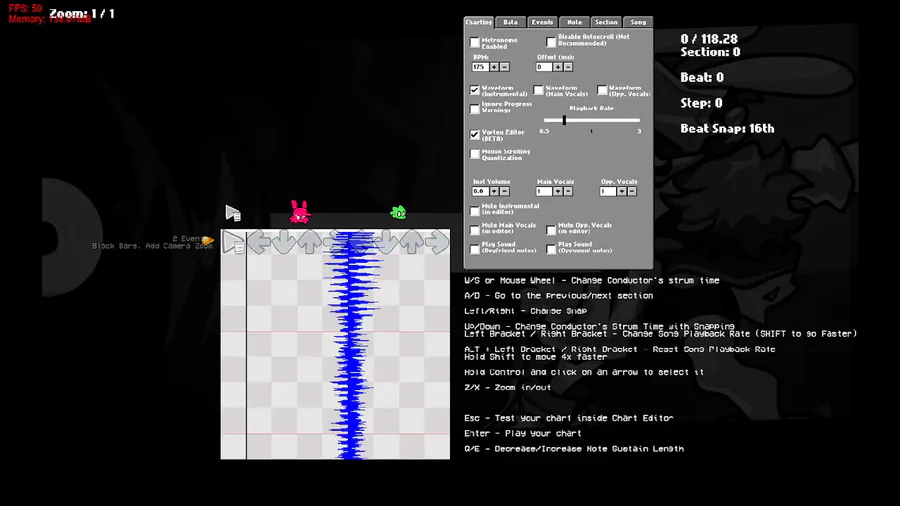Enable Waveform (Opp. Vocals)
900x506 pixels.
tap(602, 90)
